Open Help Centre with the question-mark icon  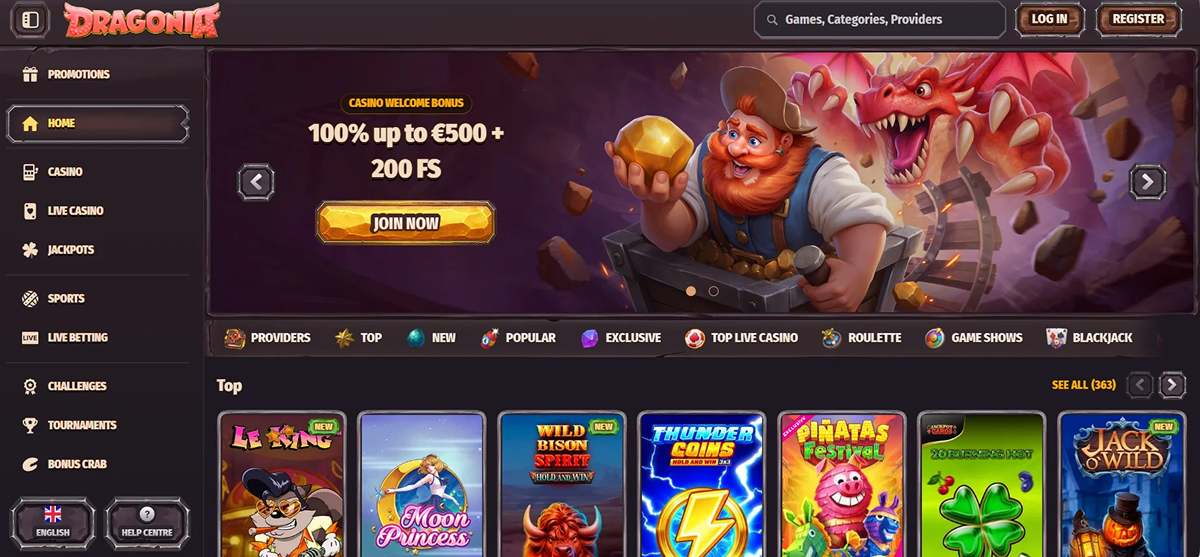pyautogui.click(x=147, y=522)
